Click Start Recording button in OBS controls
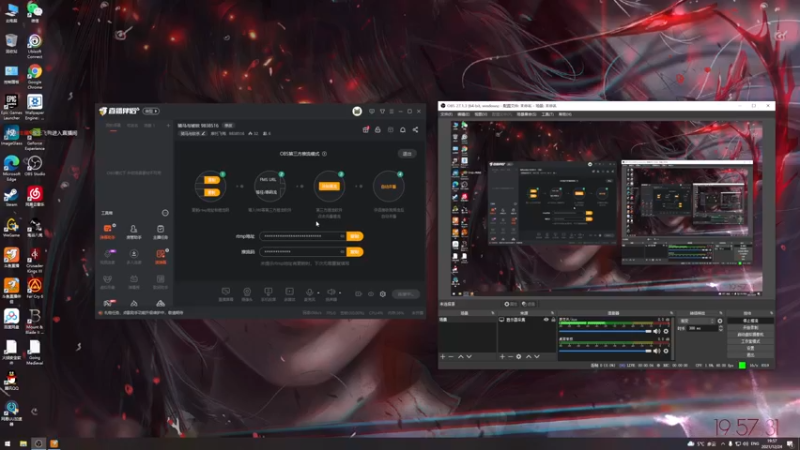The height and width of the screenshot is (450, 800). [750, 328]
